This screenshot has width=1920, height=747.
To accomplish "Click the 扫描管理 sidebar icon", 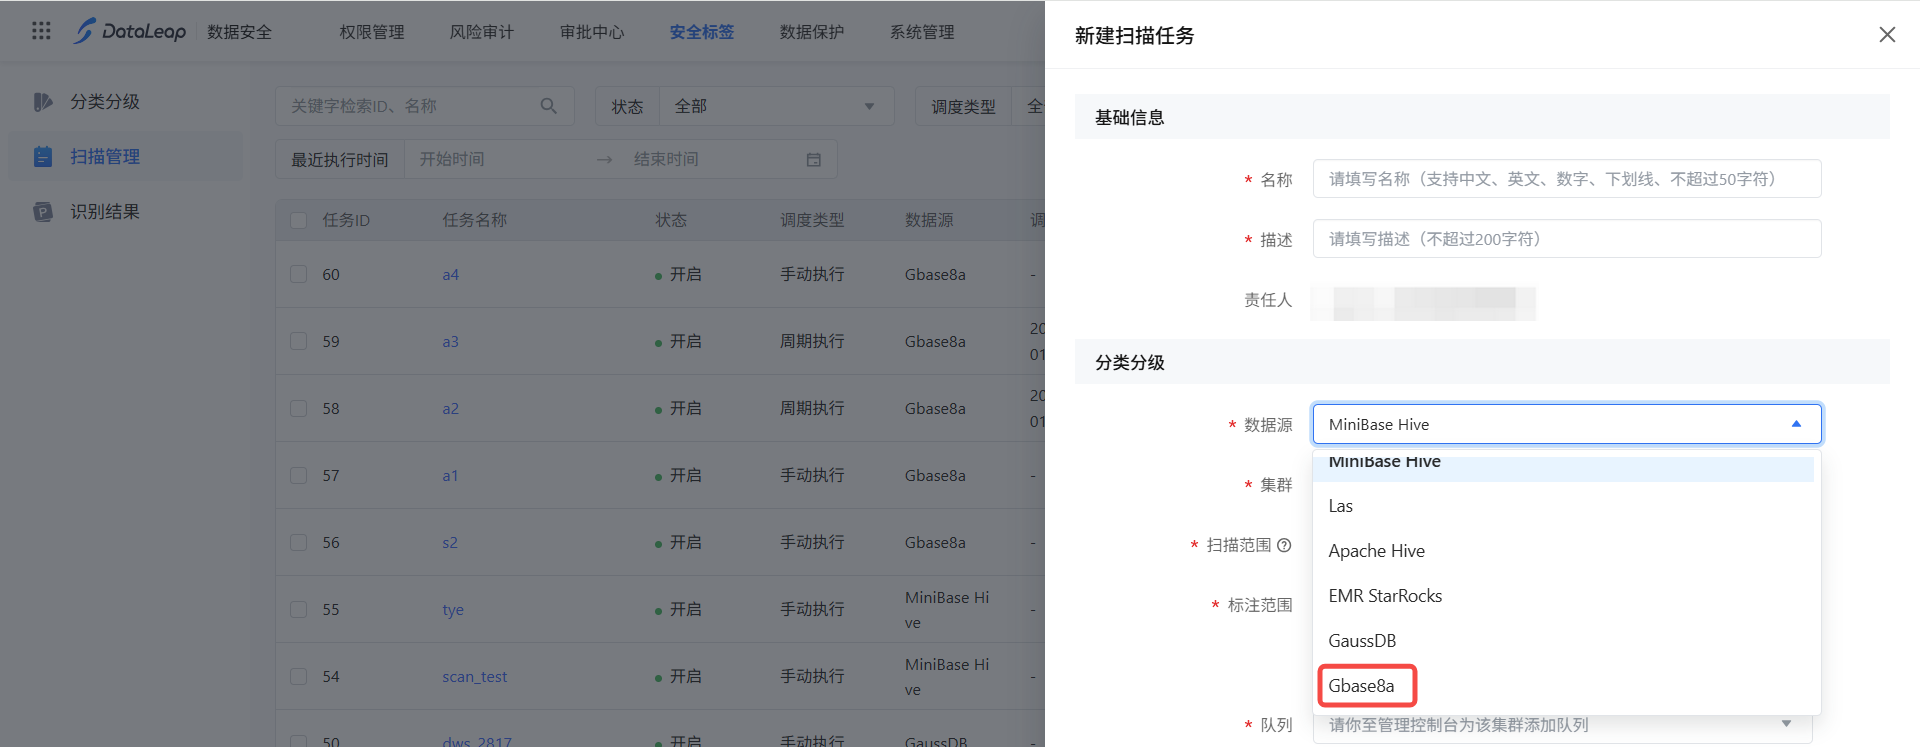I will (43, 157).
